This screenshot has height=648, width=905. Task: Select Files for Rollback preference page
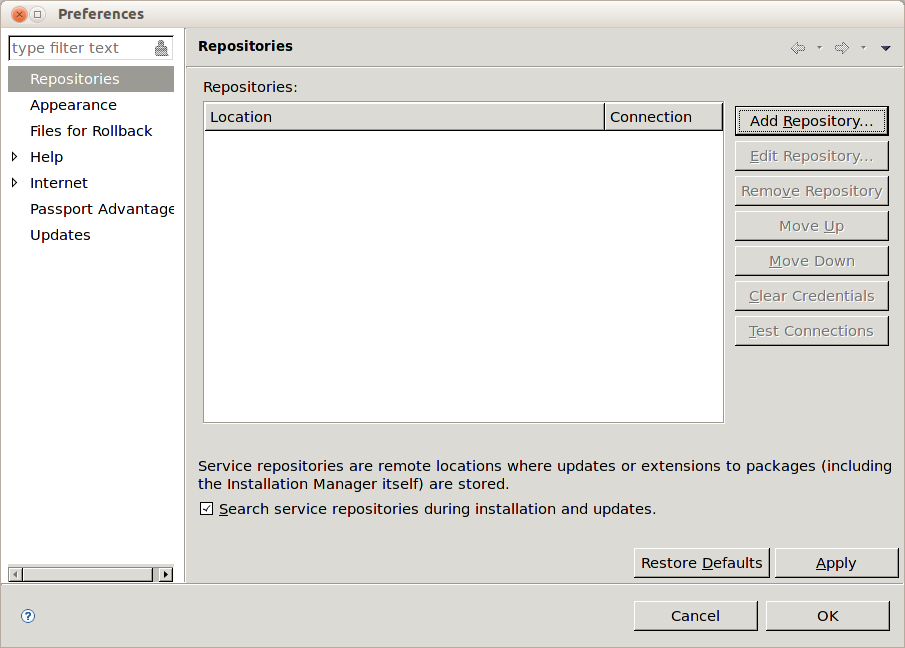click(x=91, y=131)
